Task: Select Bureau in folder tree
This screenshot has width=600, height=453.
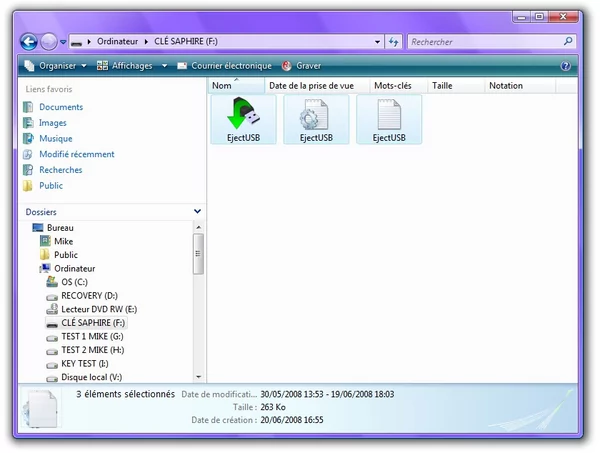Action: click(60, 228)
